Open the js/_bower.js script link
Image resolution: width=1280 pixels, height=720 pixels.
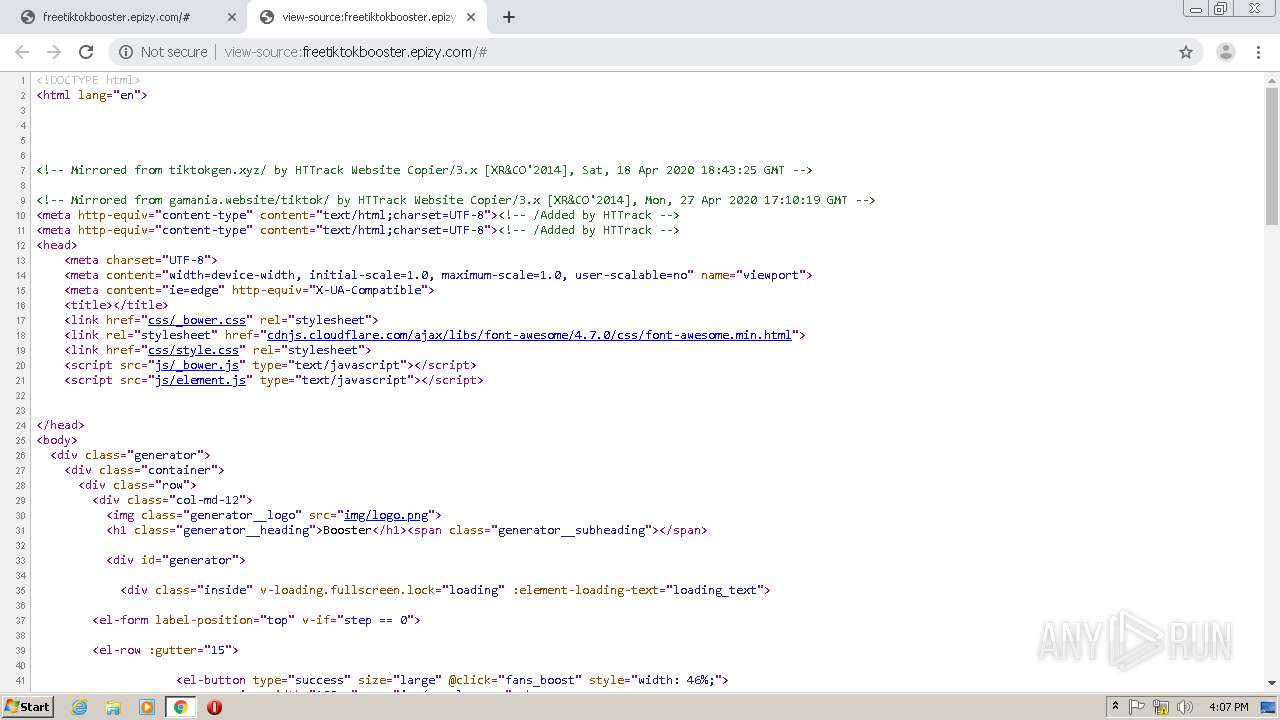coord(197,365)
